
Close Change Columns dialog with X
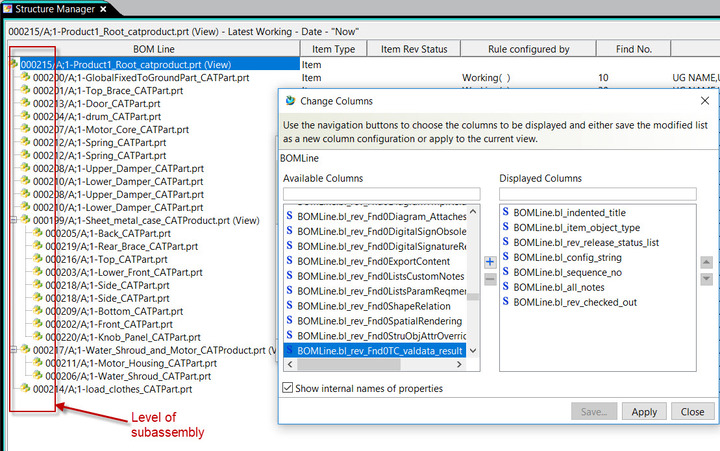pos(705,101)
